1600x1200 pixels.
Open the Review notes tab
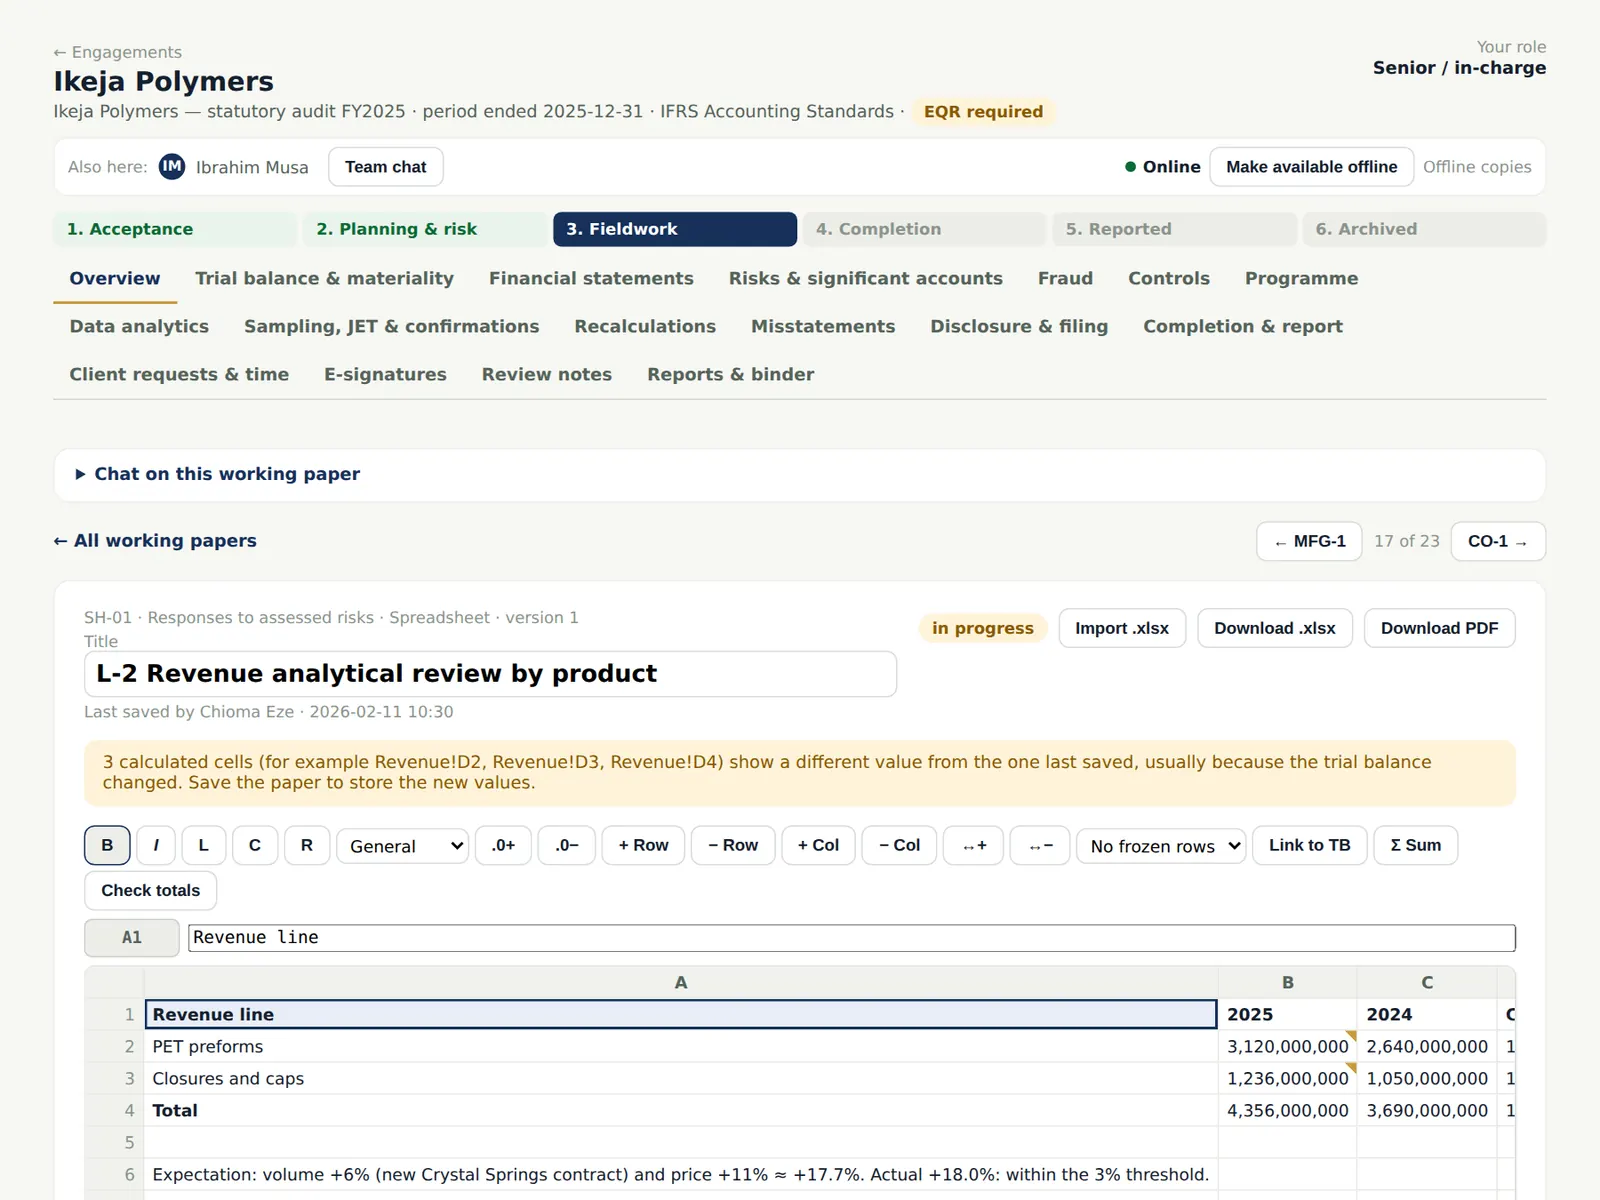(547, 374)
